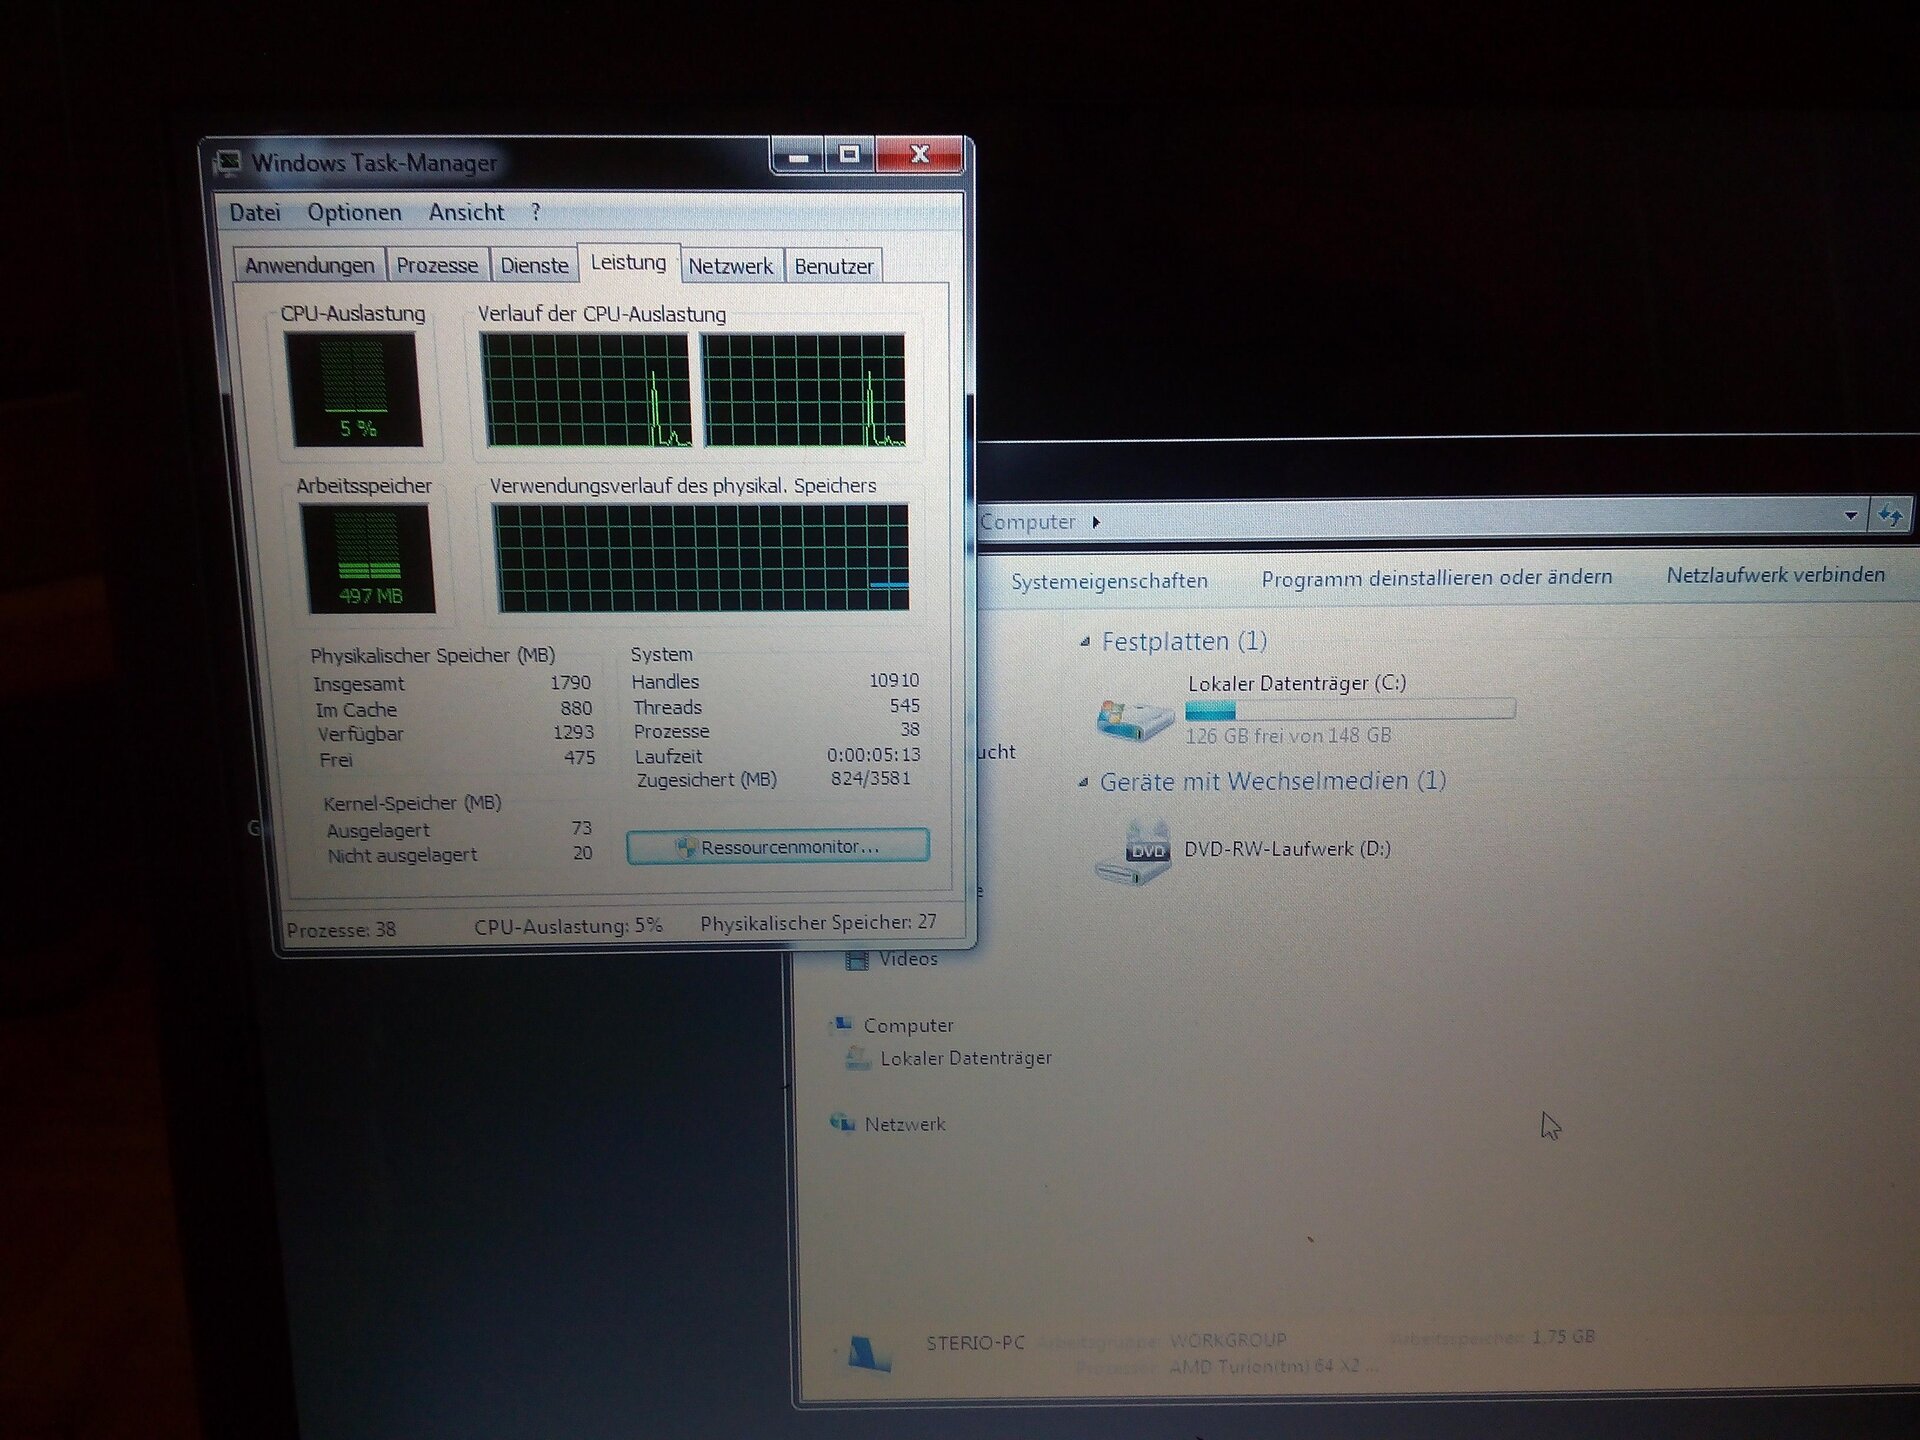Switch to the Netzwerk tab
The image size is (1920, 1440).
coord(730,266)
